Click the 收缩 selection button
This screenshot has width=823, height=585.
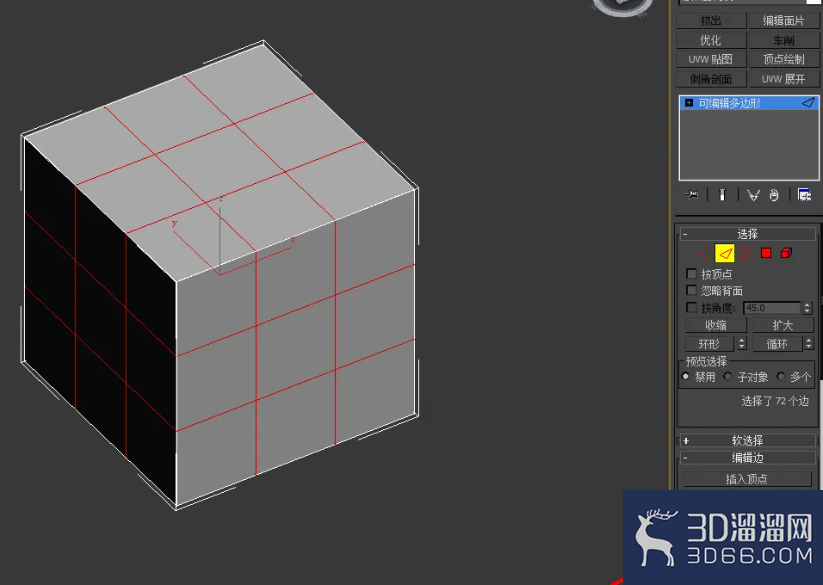tap(716, 325)
